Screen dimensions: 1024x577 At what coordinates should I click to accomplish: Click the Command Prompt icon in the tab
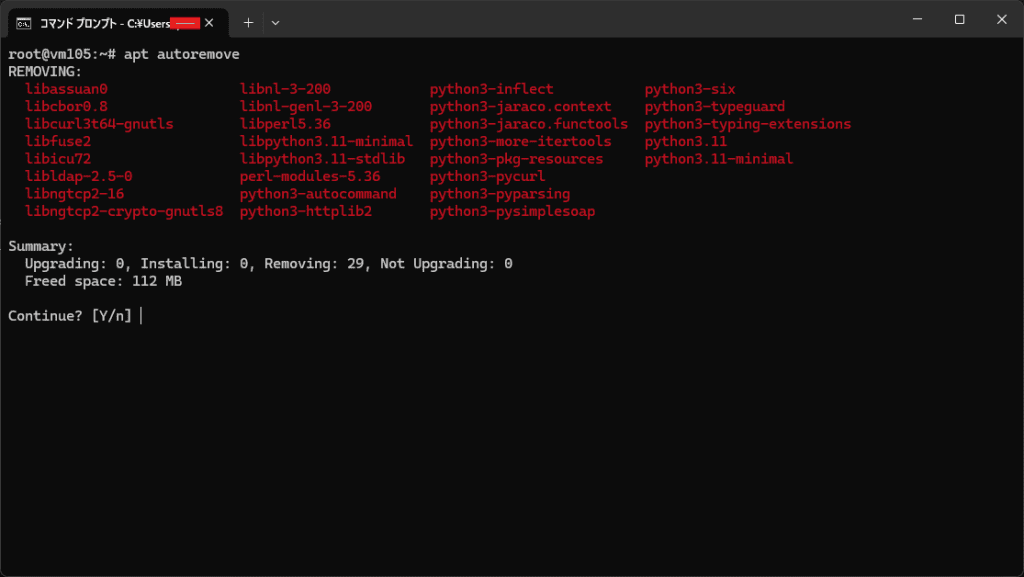[x=23, y=22]
